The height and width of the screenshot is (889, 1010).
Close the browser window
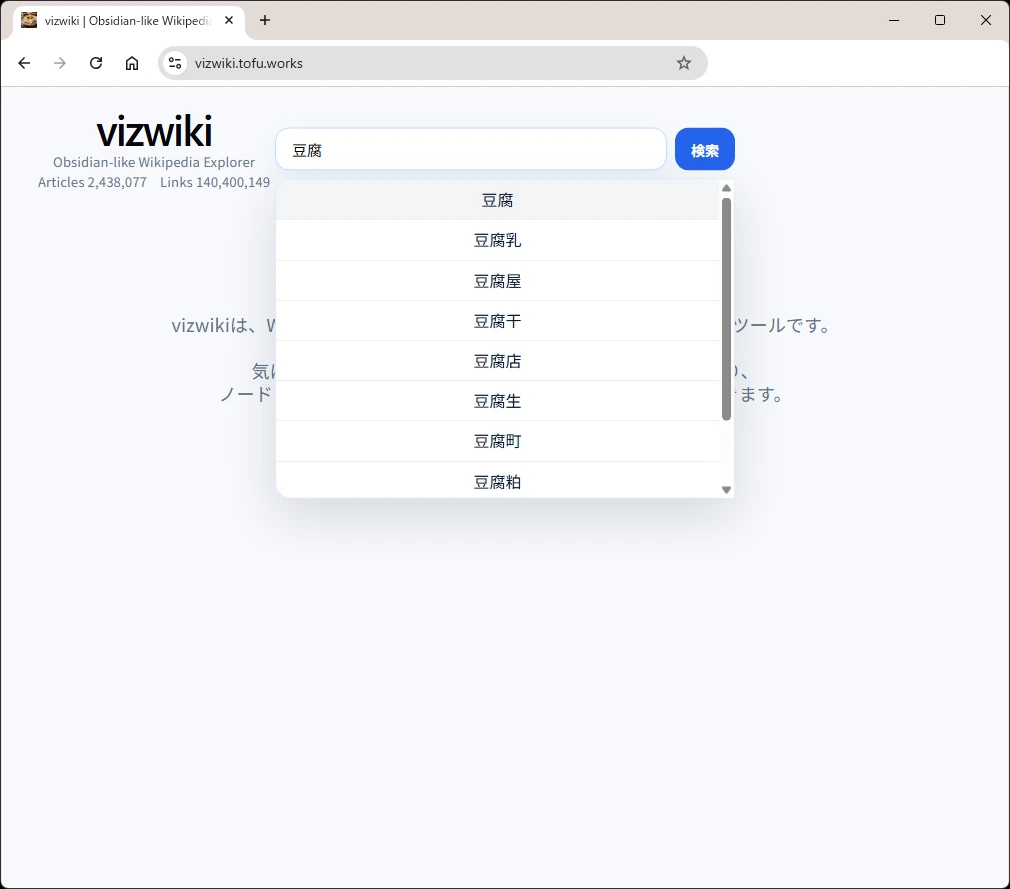[x=986, y=20]
